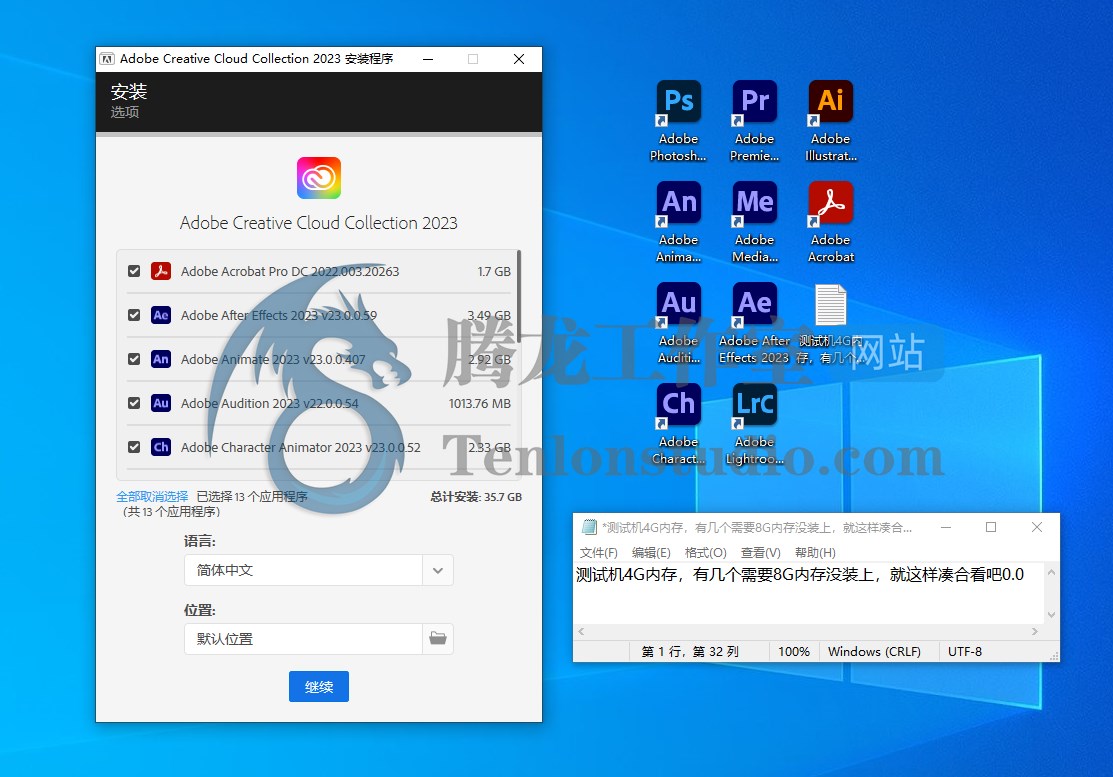1113x777 pixels.
Task: Minimize the Adobe installer window
Action: click(x=428, y=59)
